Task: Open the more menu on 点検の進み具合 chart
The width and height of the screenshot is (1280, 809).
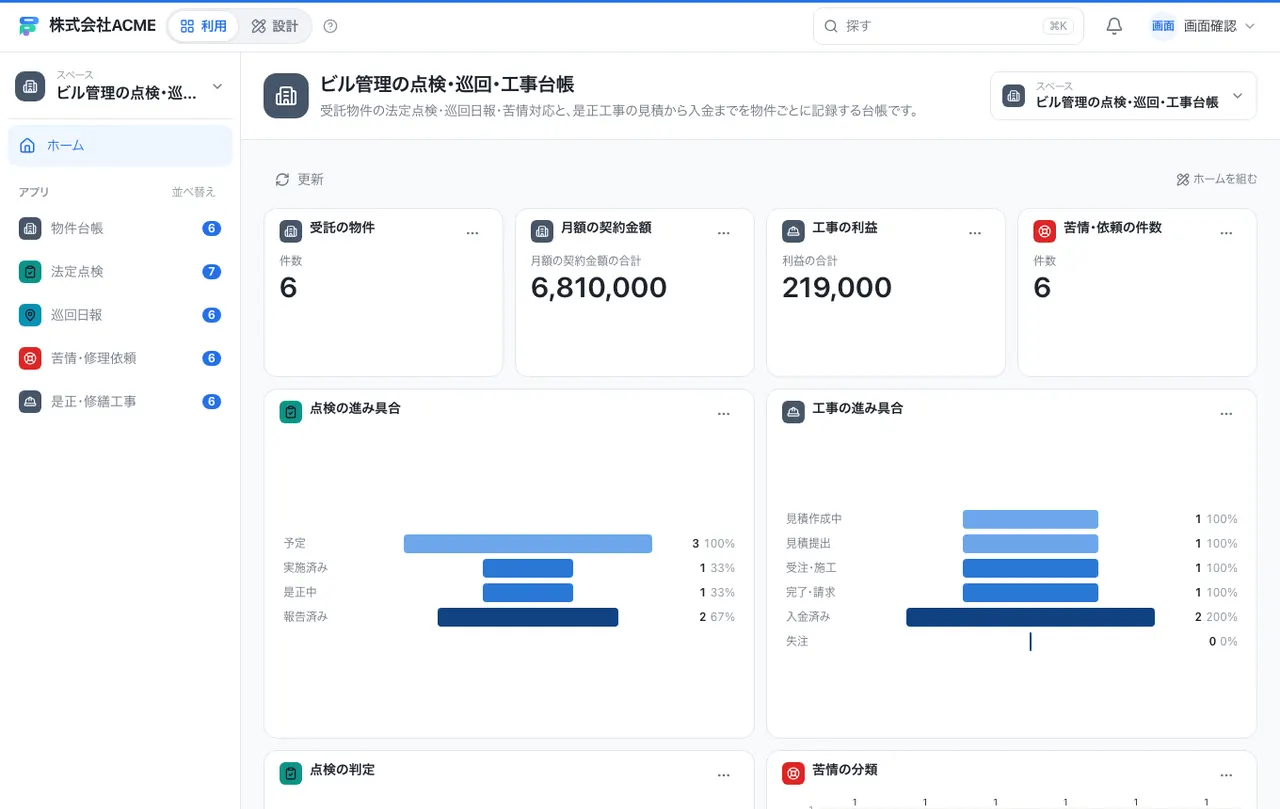Action: coord(724,414)
